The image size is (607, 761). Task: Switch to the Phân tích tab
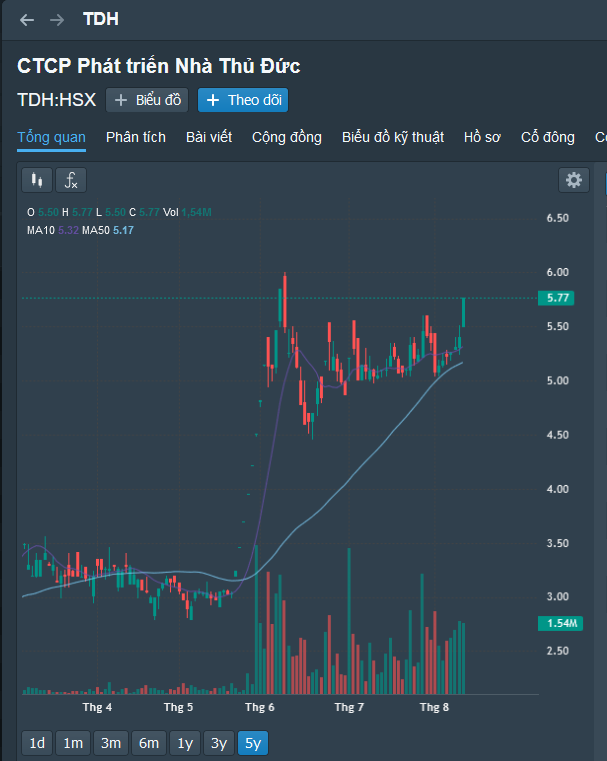(x=136, y=137)
